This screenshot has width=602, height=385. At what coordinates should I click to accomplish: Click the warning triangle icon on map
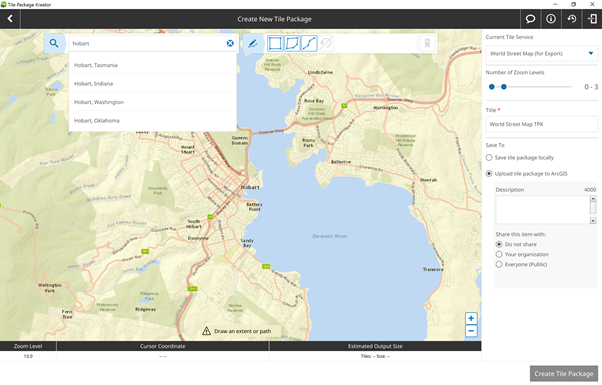point(207,331)
